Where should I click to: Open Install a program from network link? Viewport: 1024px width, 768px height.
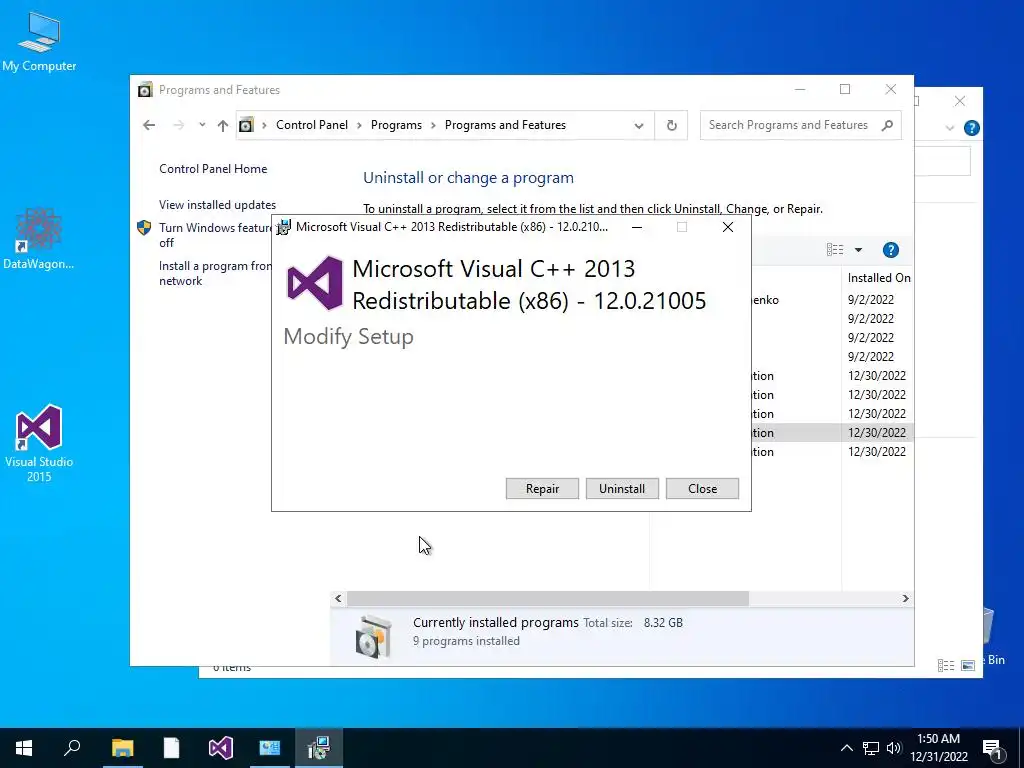[215, 273]
